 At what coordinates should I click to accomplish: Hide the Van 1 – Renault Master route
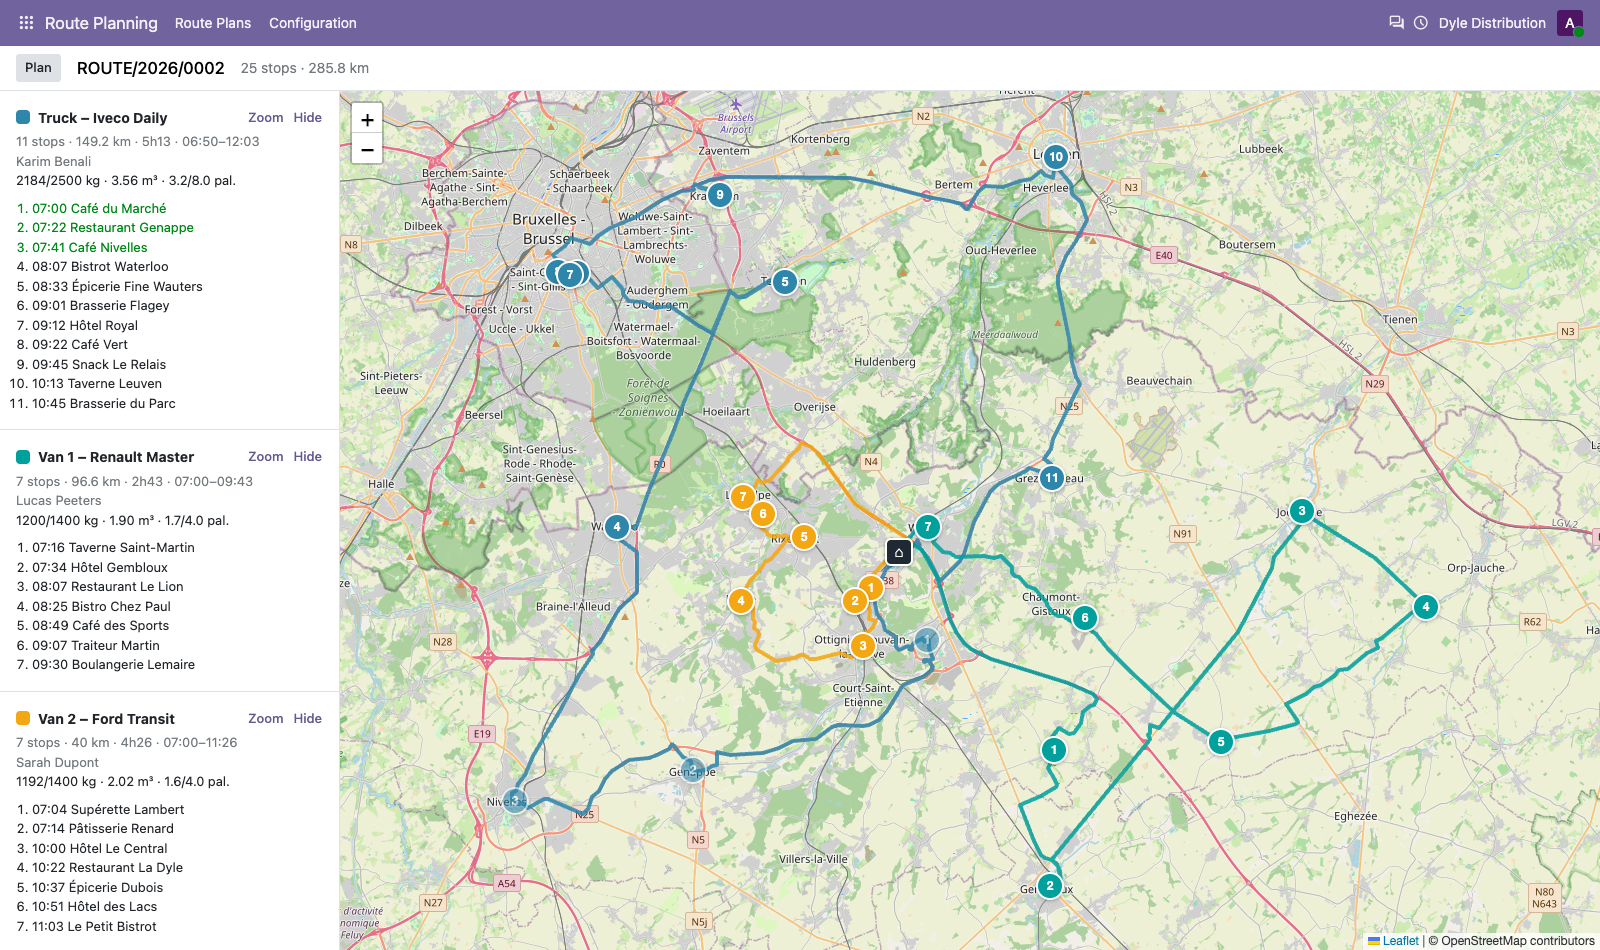pyautogui.click(x=308, y=456)
